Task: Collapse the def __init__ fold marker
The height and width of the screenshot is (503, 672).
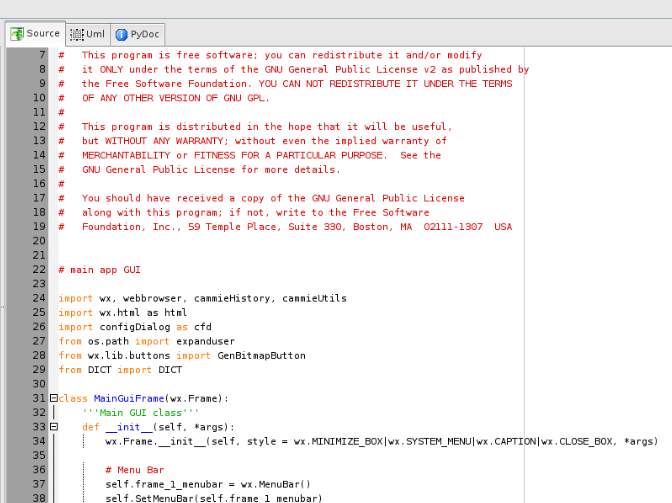Action: click(x=54, y=427)
